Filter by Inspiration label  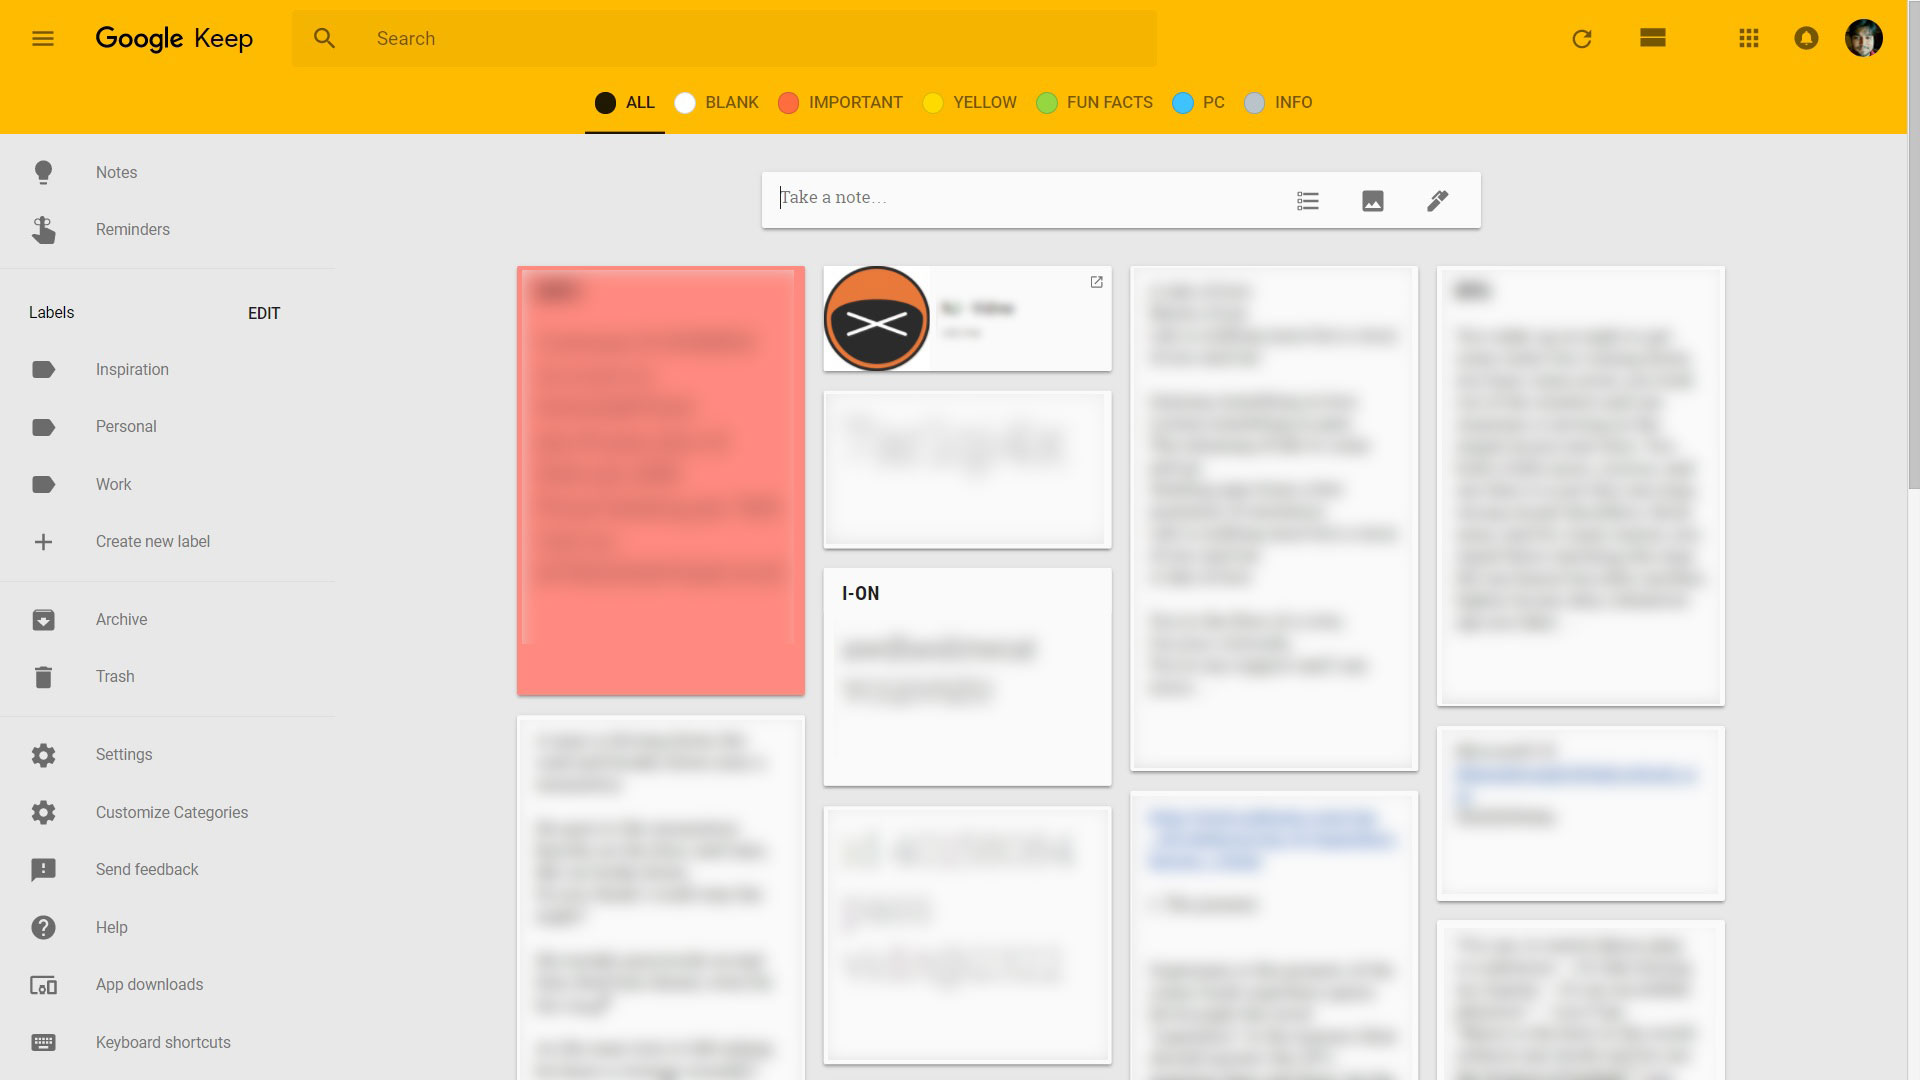click(132, 370)
